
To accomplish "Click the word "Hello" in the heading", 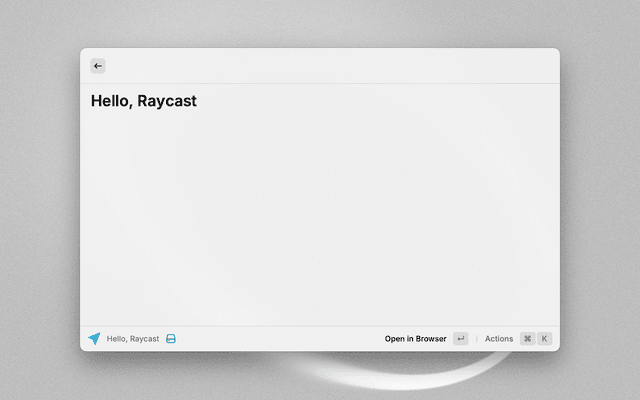I will [111, 101].
